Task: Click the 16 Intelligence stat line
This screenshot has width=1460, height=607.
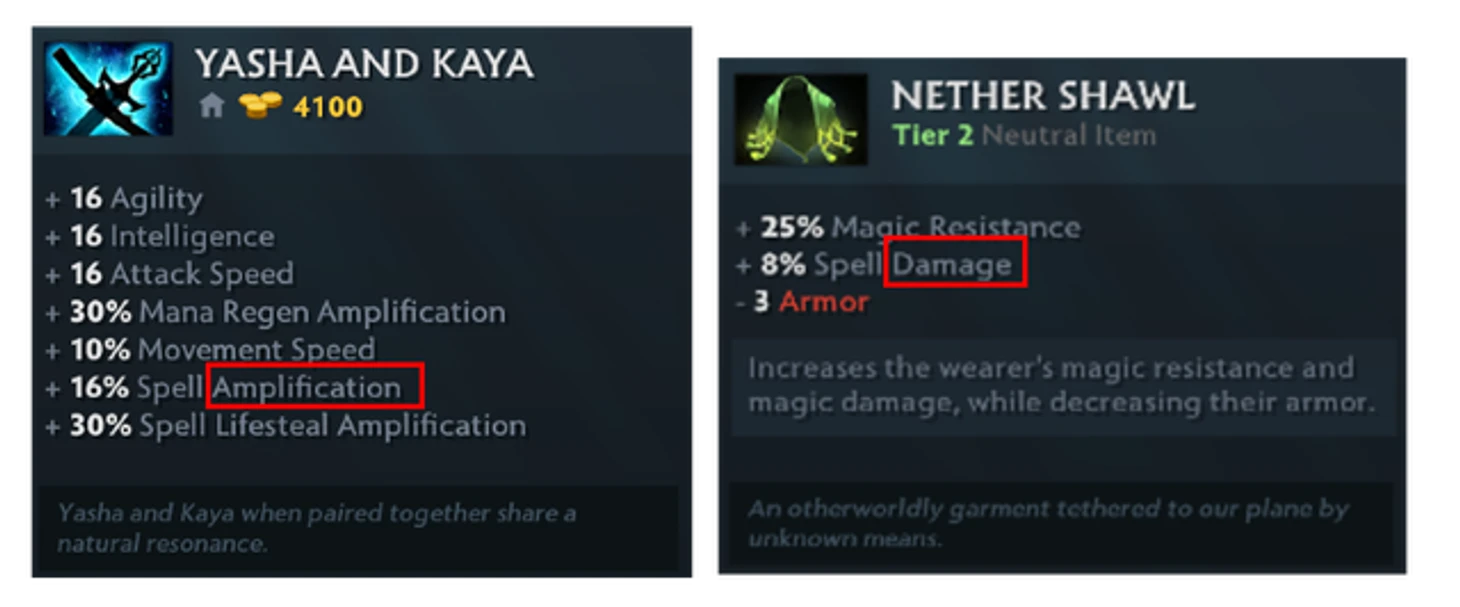Action: [x=160, y=236]
